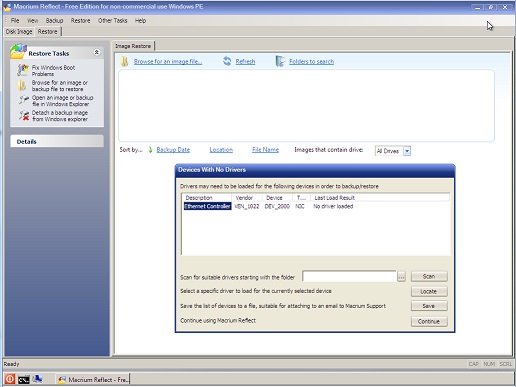Click the DEV_2000 device cell

pos(277,206)
